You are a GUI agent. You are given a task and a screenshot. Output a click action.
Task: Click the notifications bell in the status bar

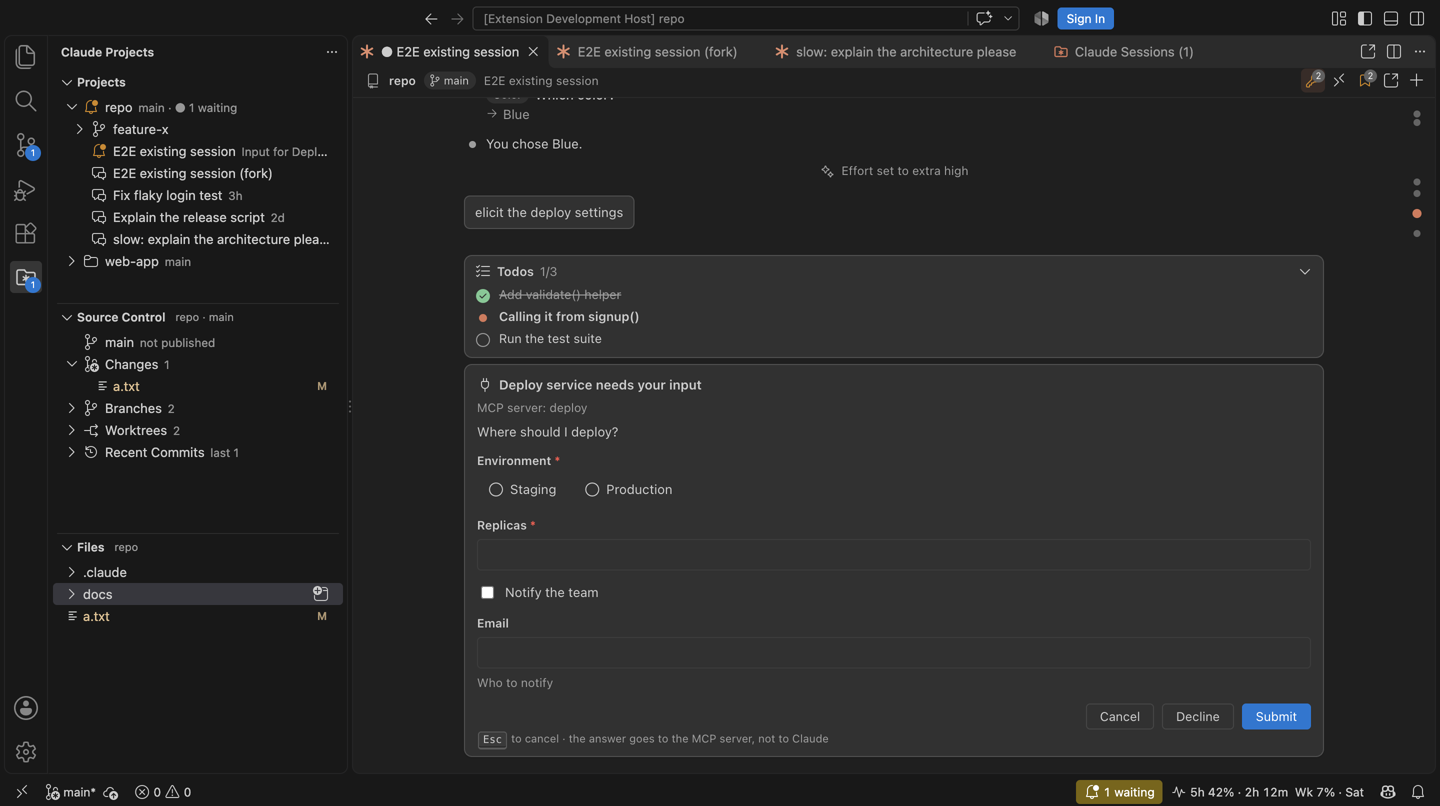1418,792
